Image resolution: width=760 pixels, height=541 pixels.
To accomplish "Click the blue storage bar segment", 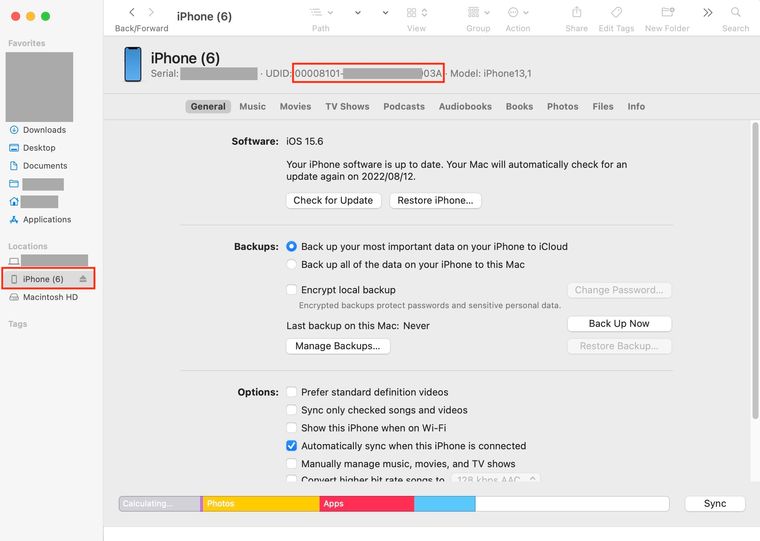I will (445, 504).
